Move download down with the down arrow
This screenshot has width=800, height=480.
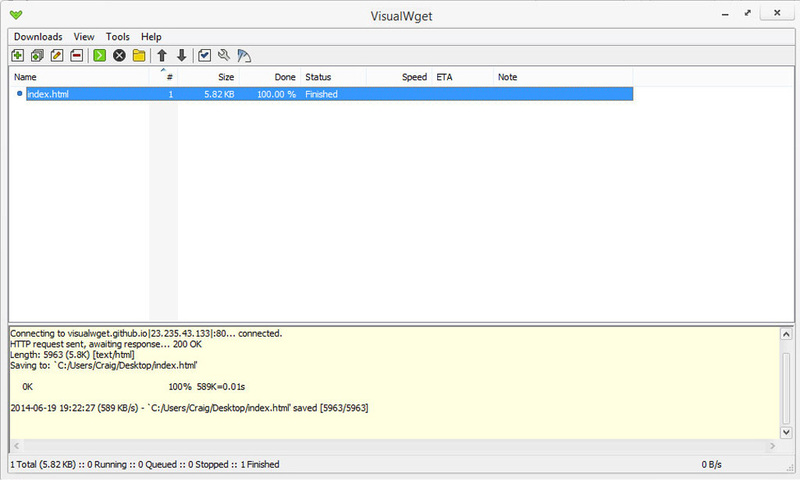(182, 55)
